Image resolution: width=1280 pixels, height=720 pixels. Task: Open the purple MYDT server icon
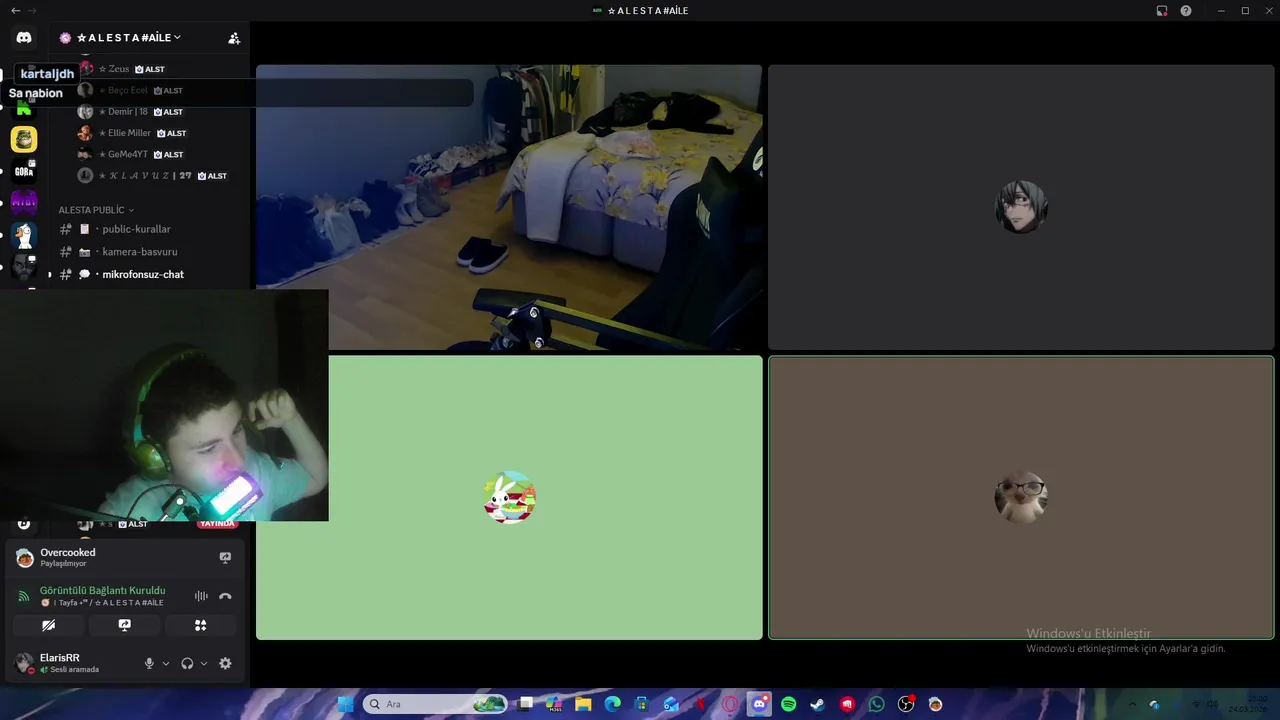point(24,202)
